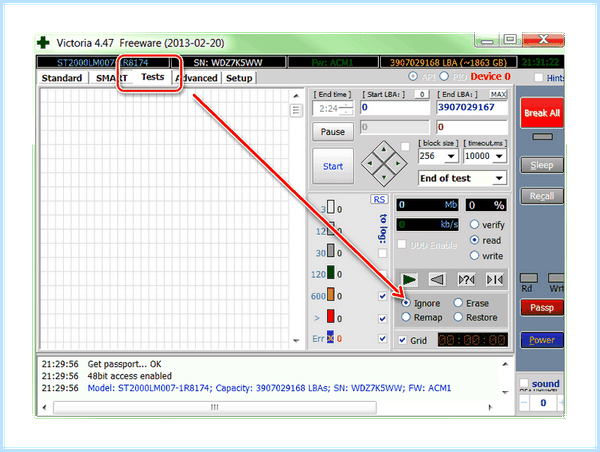Click the Start scan button

[x=333, y=166]
